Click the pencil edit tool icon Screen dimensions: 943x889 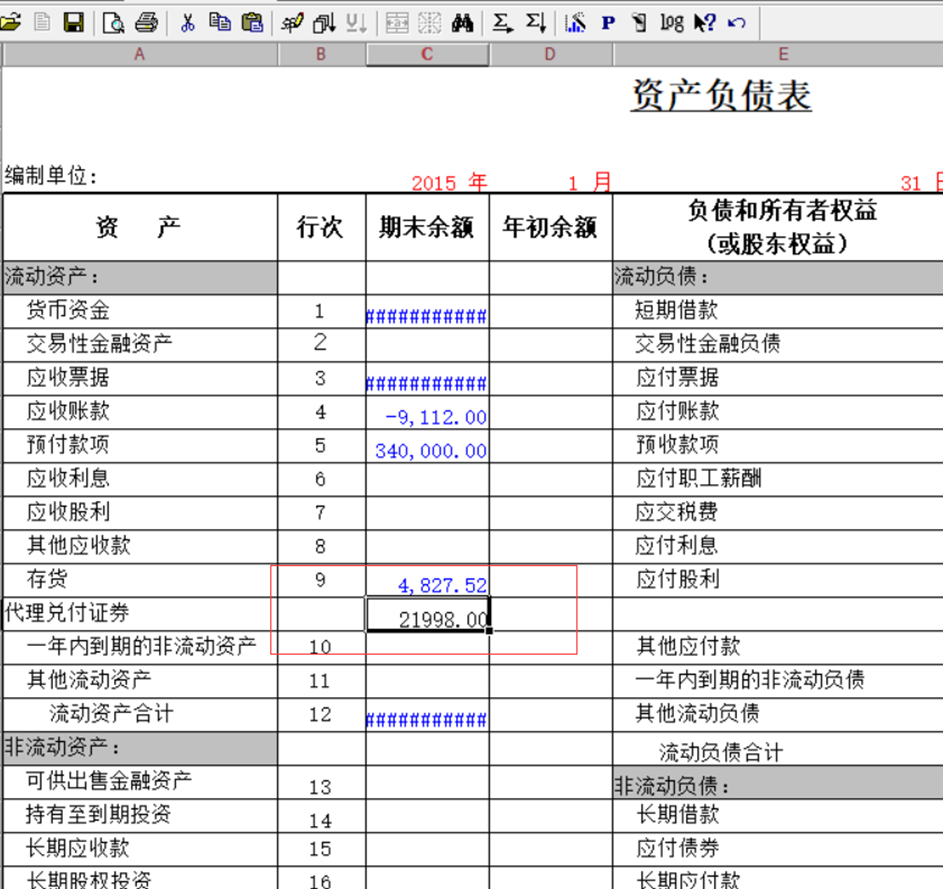click(x=292, y=23)
